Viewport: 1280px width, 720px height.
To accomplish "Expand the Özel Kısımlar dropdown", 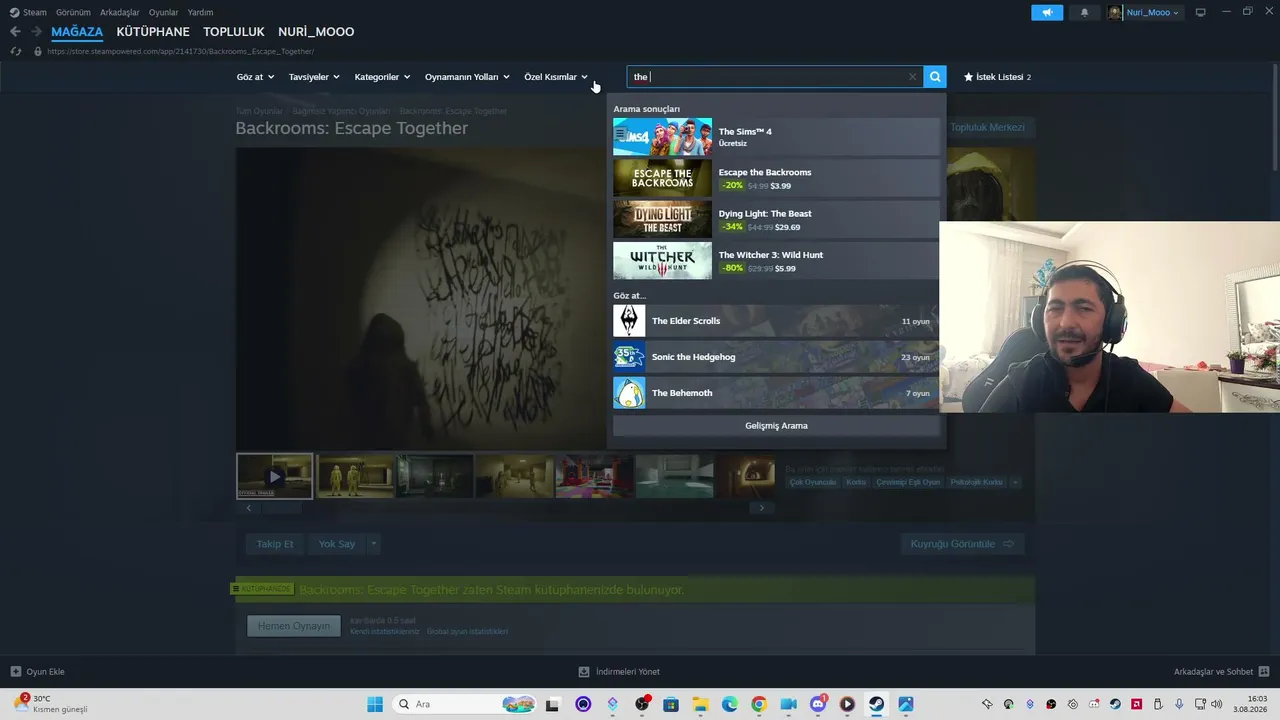I will coord(556,77).
